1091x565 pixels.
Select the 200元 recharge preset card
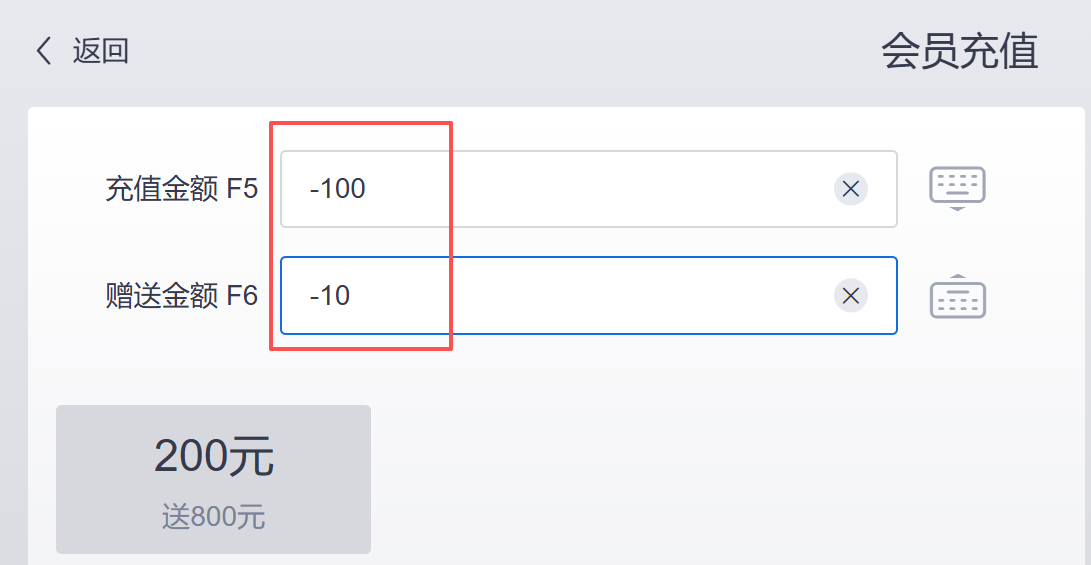pos(213,479)
